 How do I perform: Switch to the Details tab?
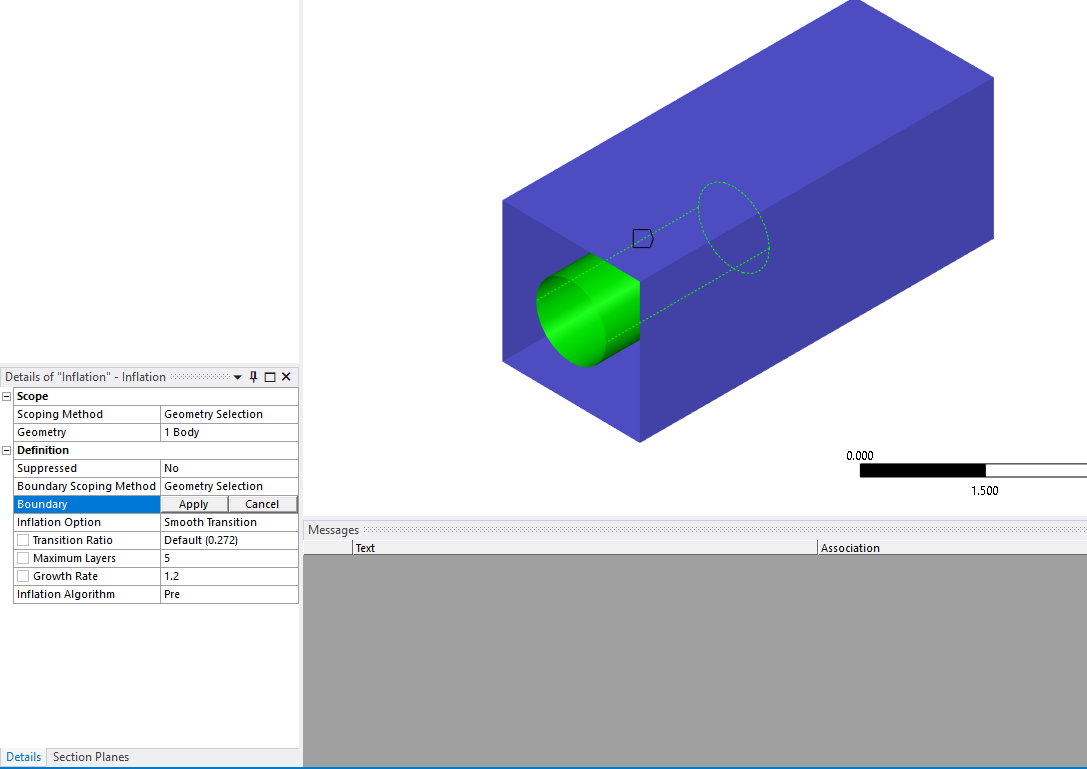(x=24, y=757)
